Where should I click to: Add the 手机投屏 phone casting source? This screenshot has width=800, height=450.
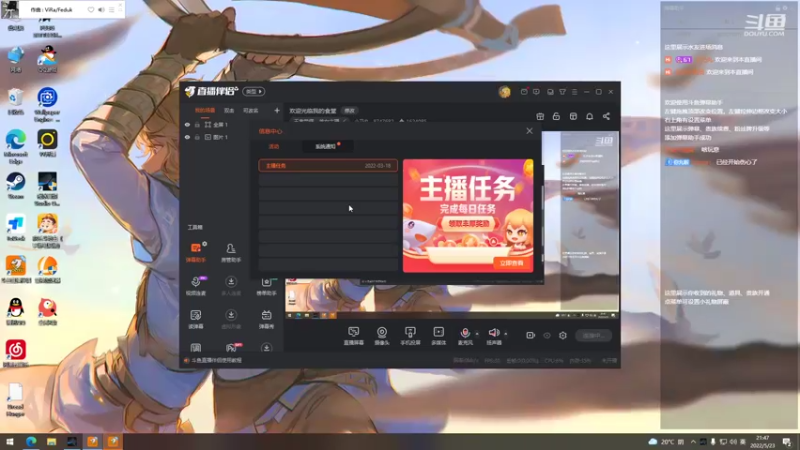[410, 336]
